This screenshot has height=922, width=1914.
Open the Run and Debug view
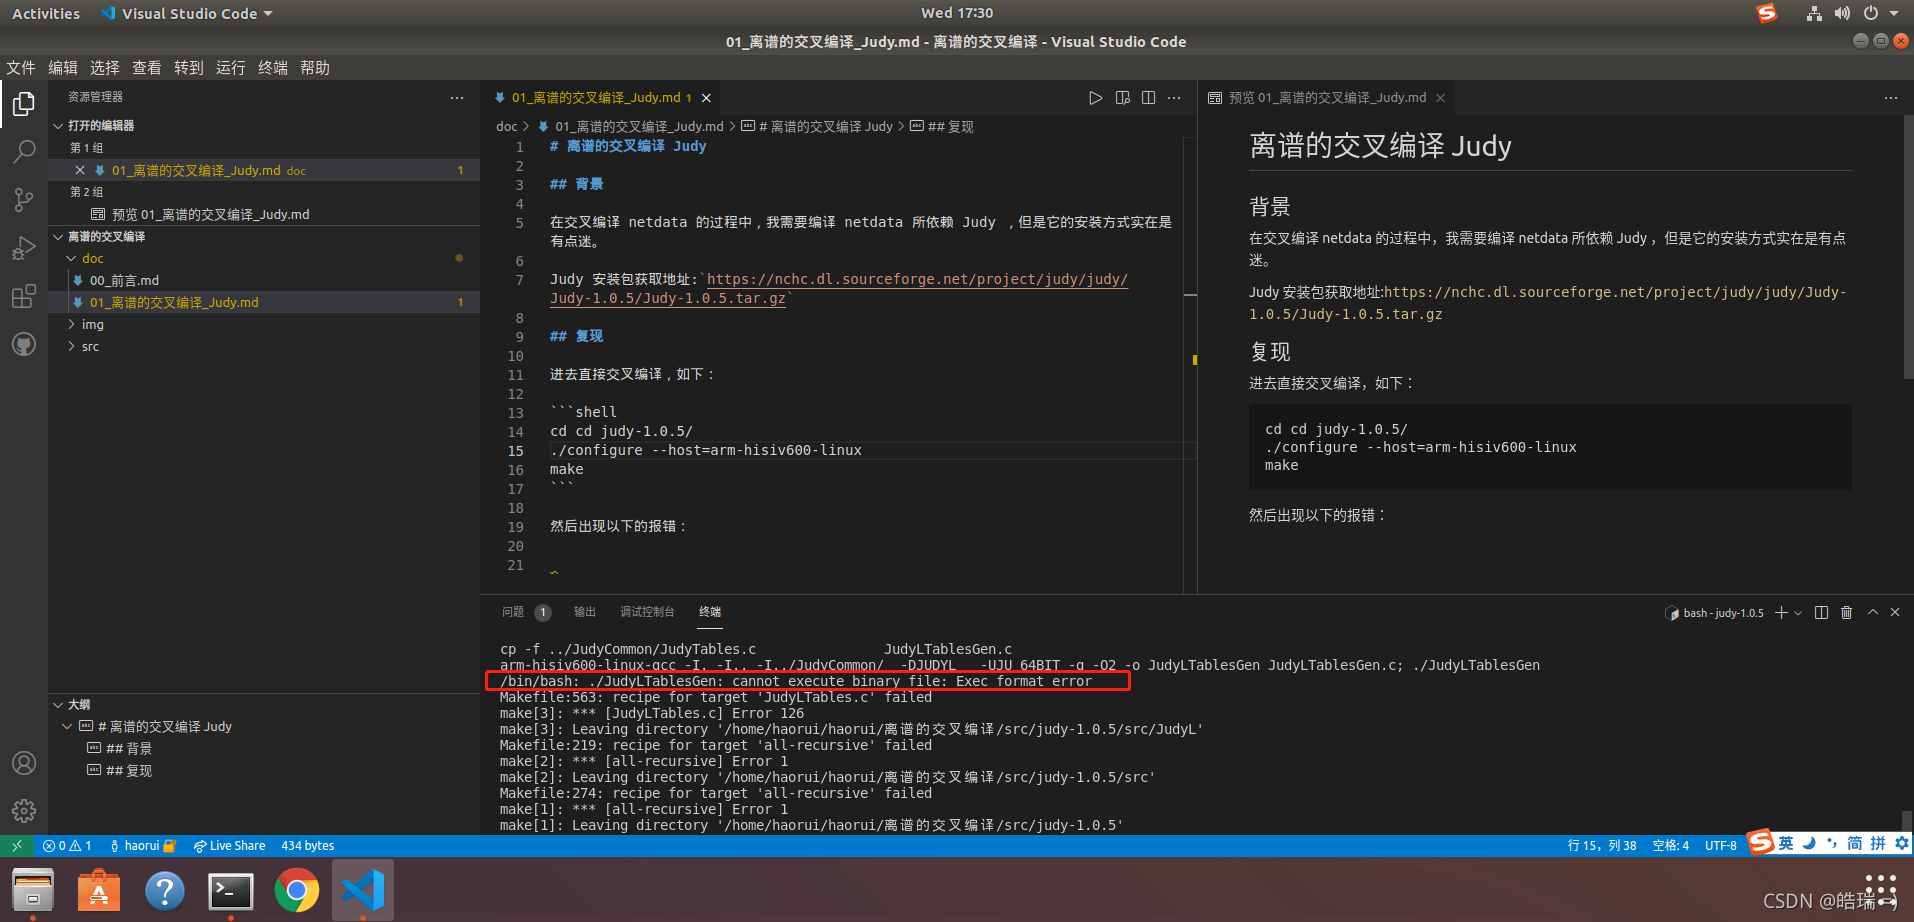click(x=24, y=248)
